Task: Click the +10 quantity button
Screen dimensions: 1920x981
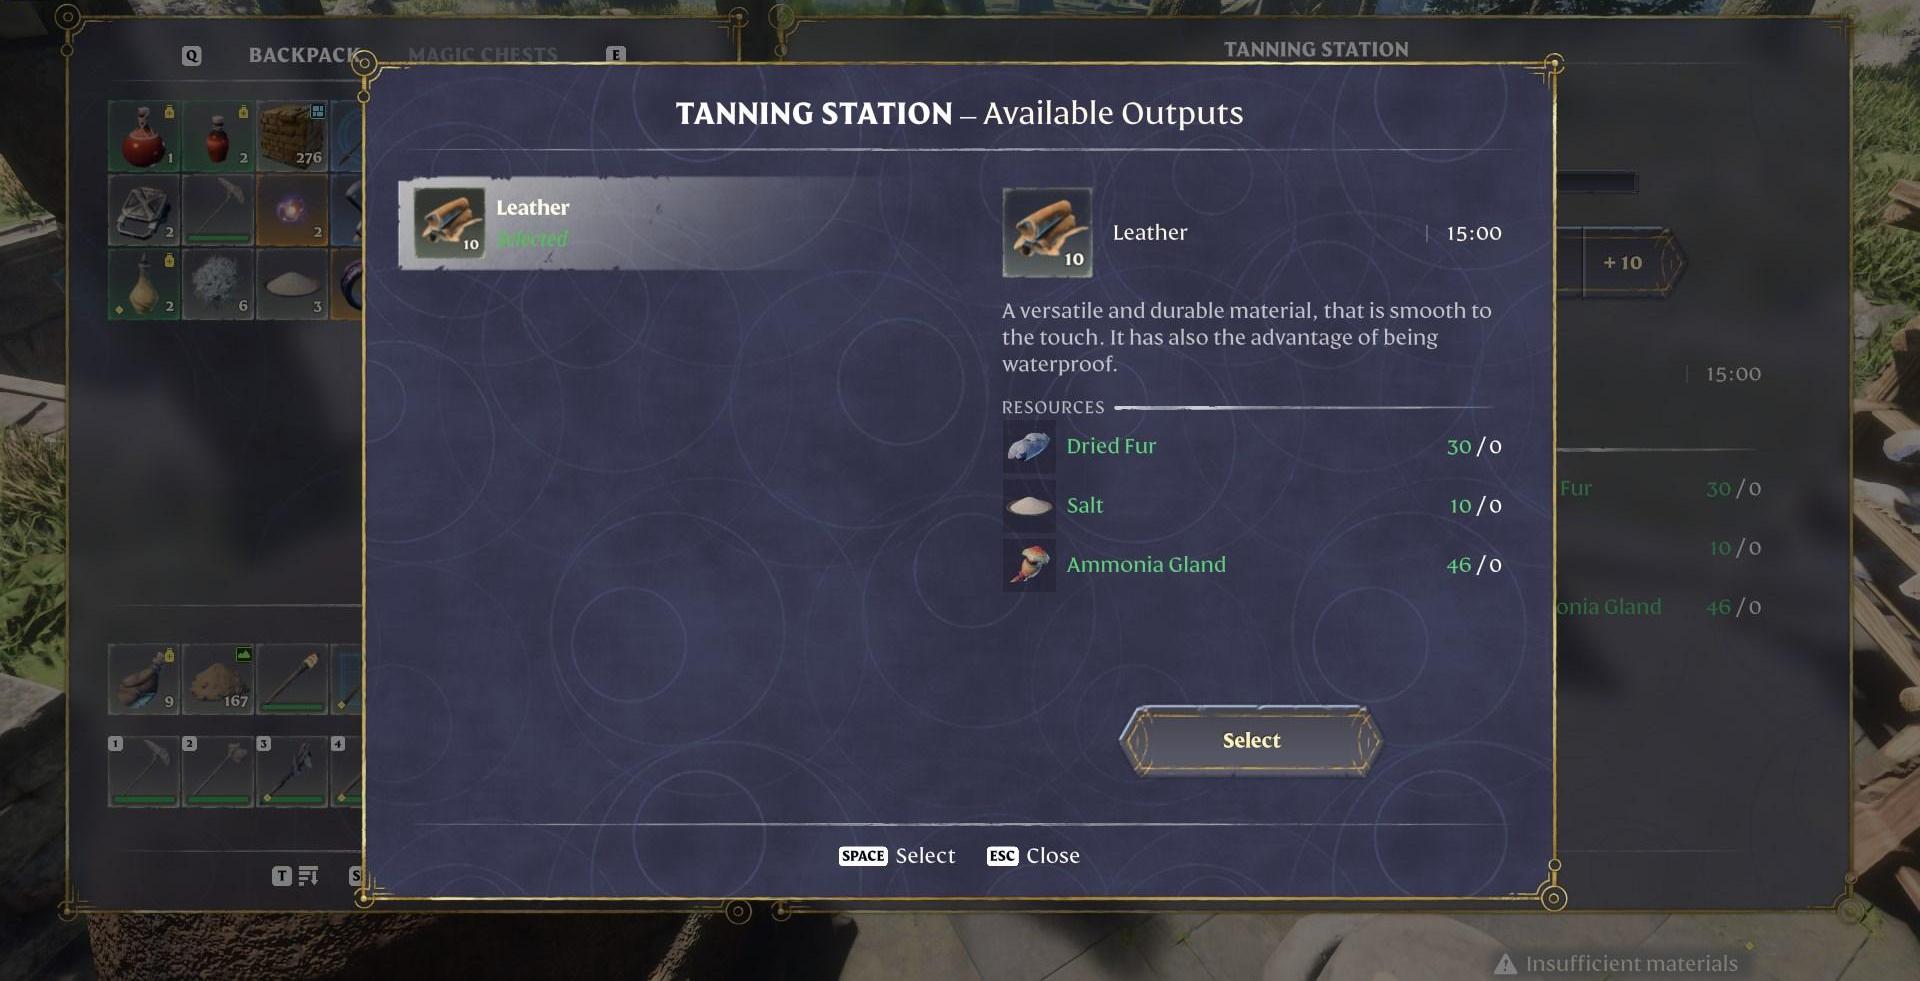Action: tap(1624, 262)
